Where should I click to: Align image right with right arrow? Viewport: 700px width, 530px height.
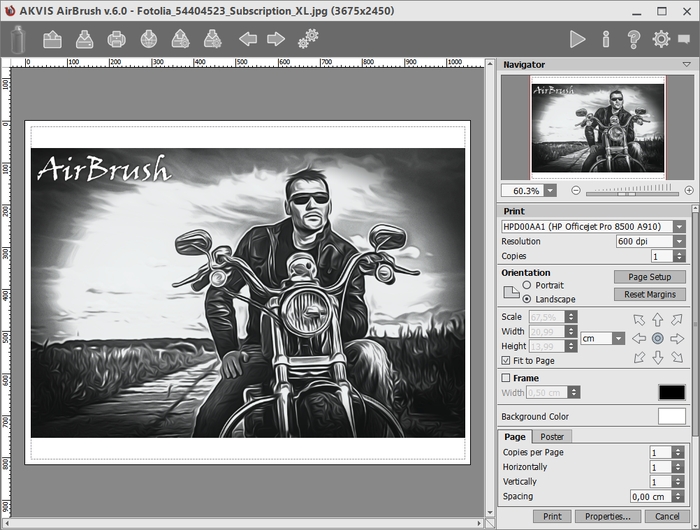coord(677,338)
